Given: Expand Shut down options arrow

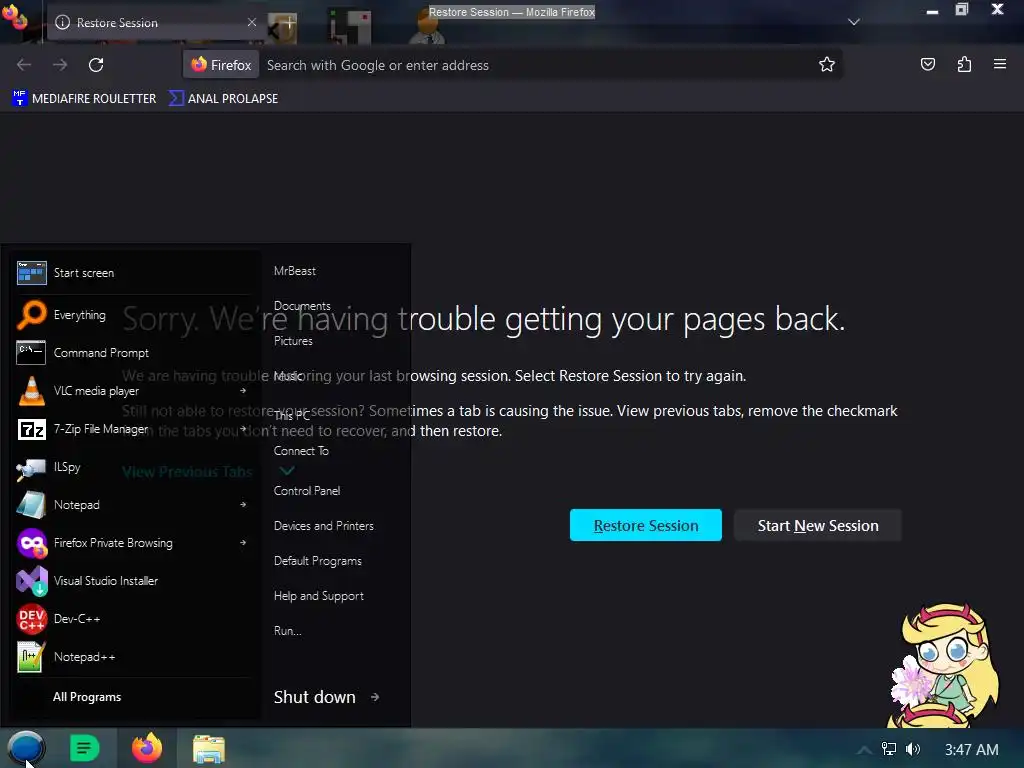Looking at the screenshot, I should pos(375,697).
